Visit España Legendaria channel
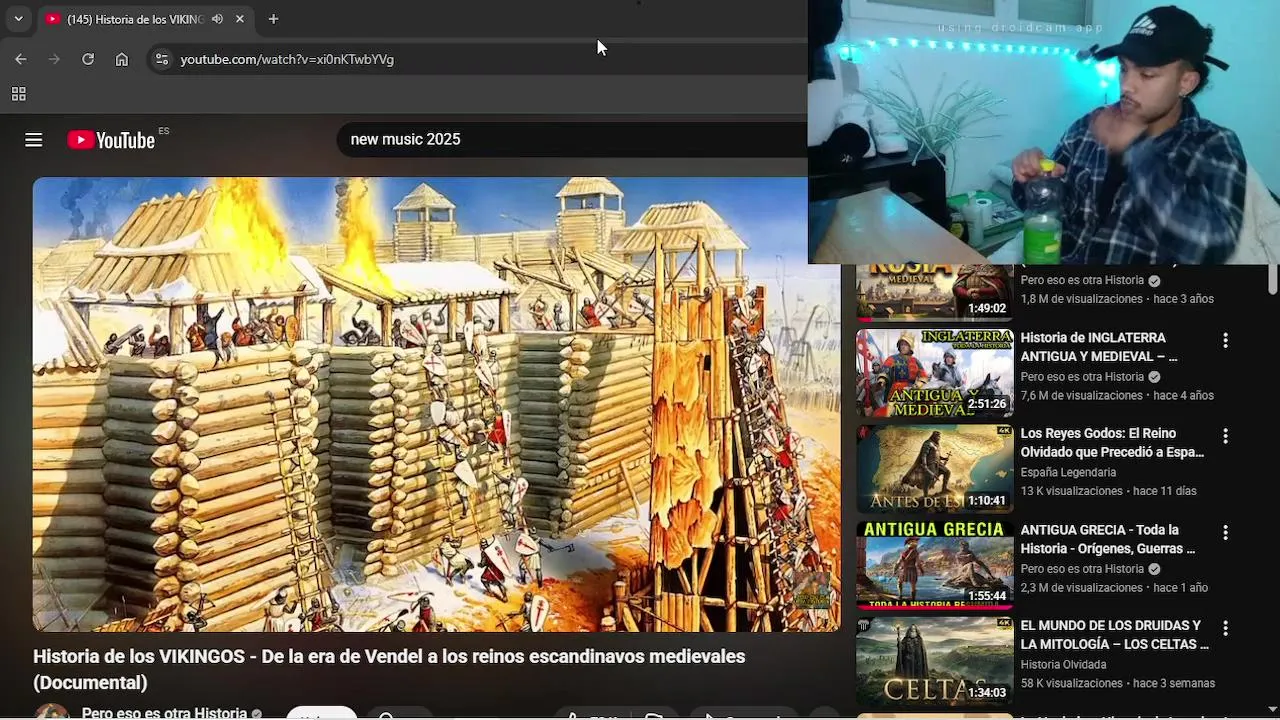Viewport: 1280px width, 720px height. click(x=1068, y=472)
